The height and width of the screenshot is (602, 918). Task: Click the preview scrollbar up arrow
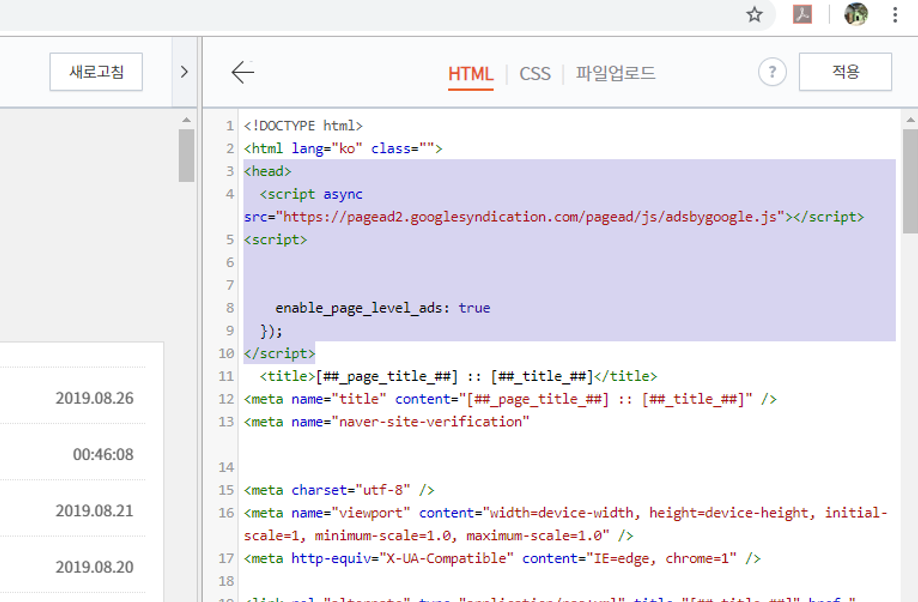pyautogui.click(x=186, y=119)
